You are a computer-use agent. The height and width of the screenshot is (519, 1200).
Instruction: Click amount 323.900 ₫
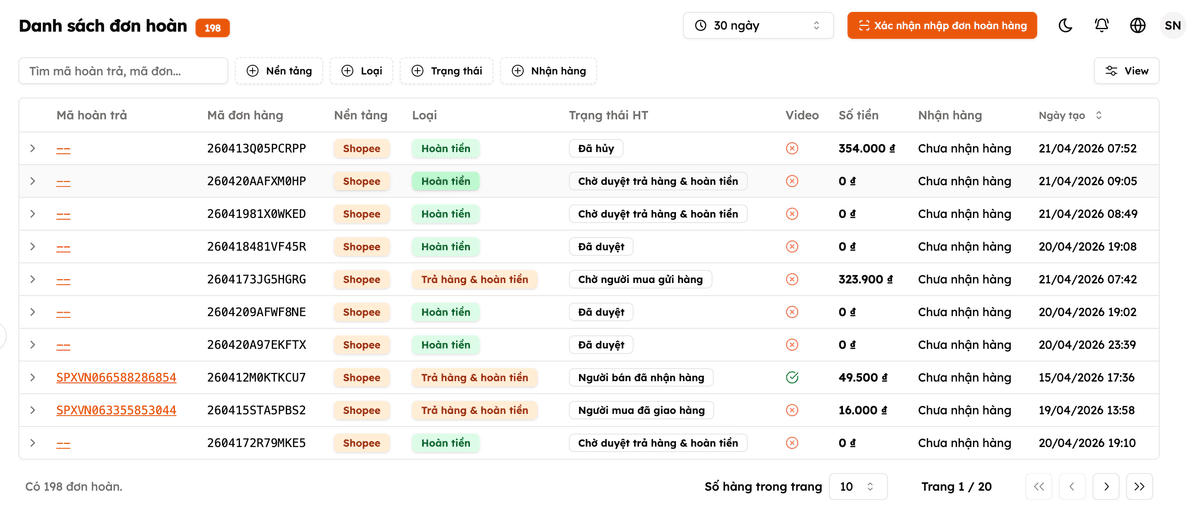(866, 279)
